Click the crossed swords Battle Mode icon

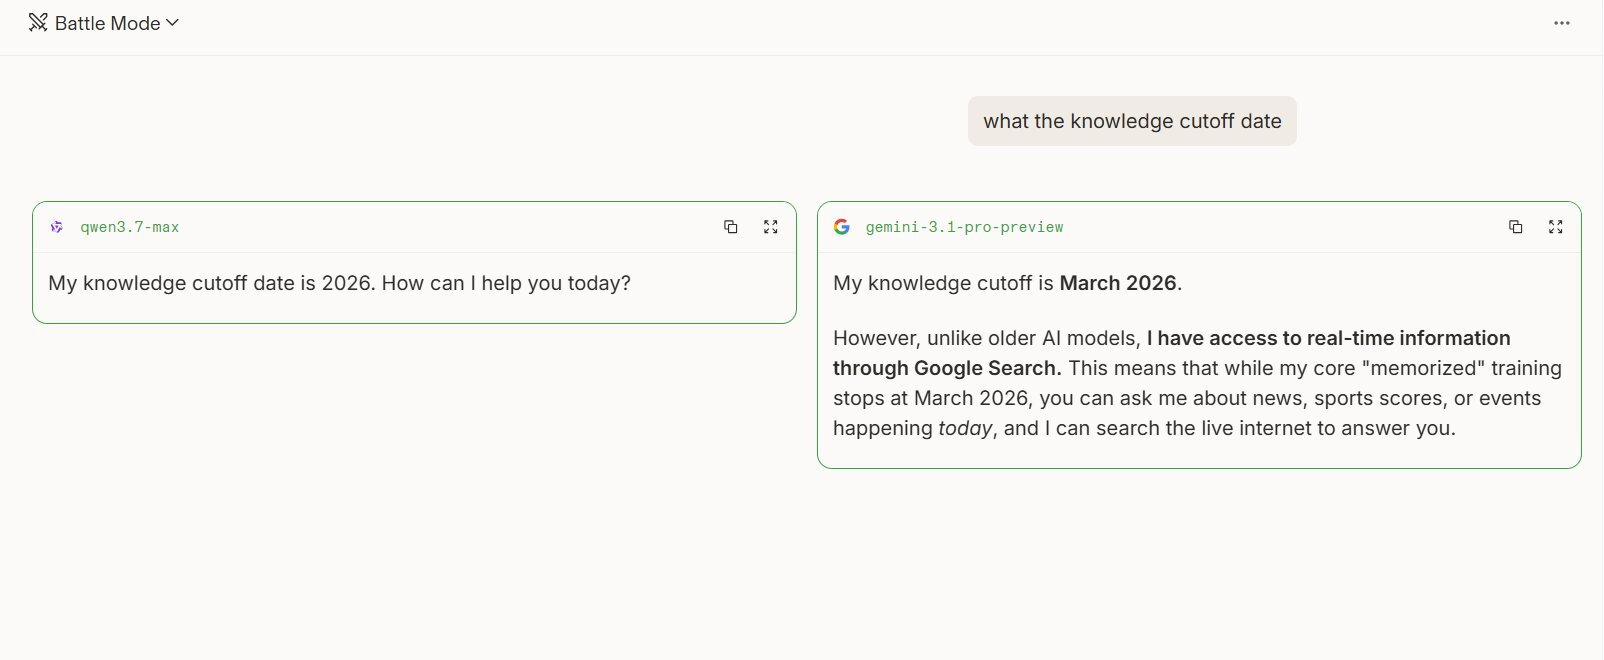tap(38, 23)
